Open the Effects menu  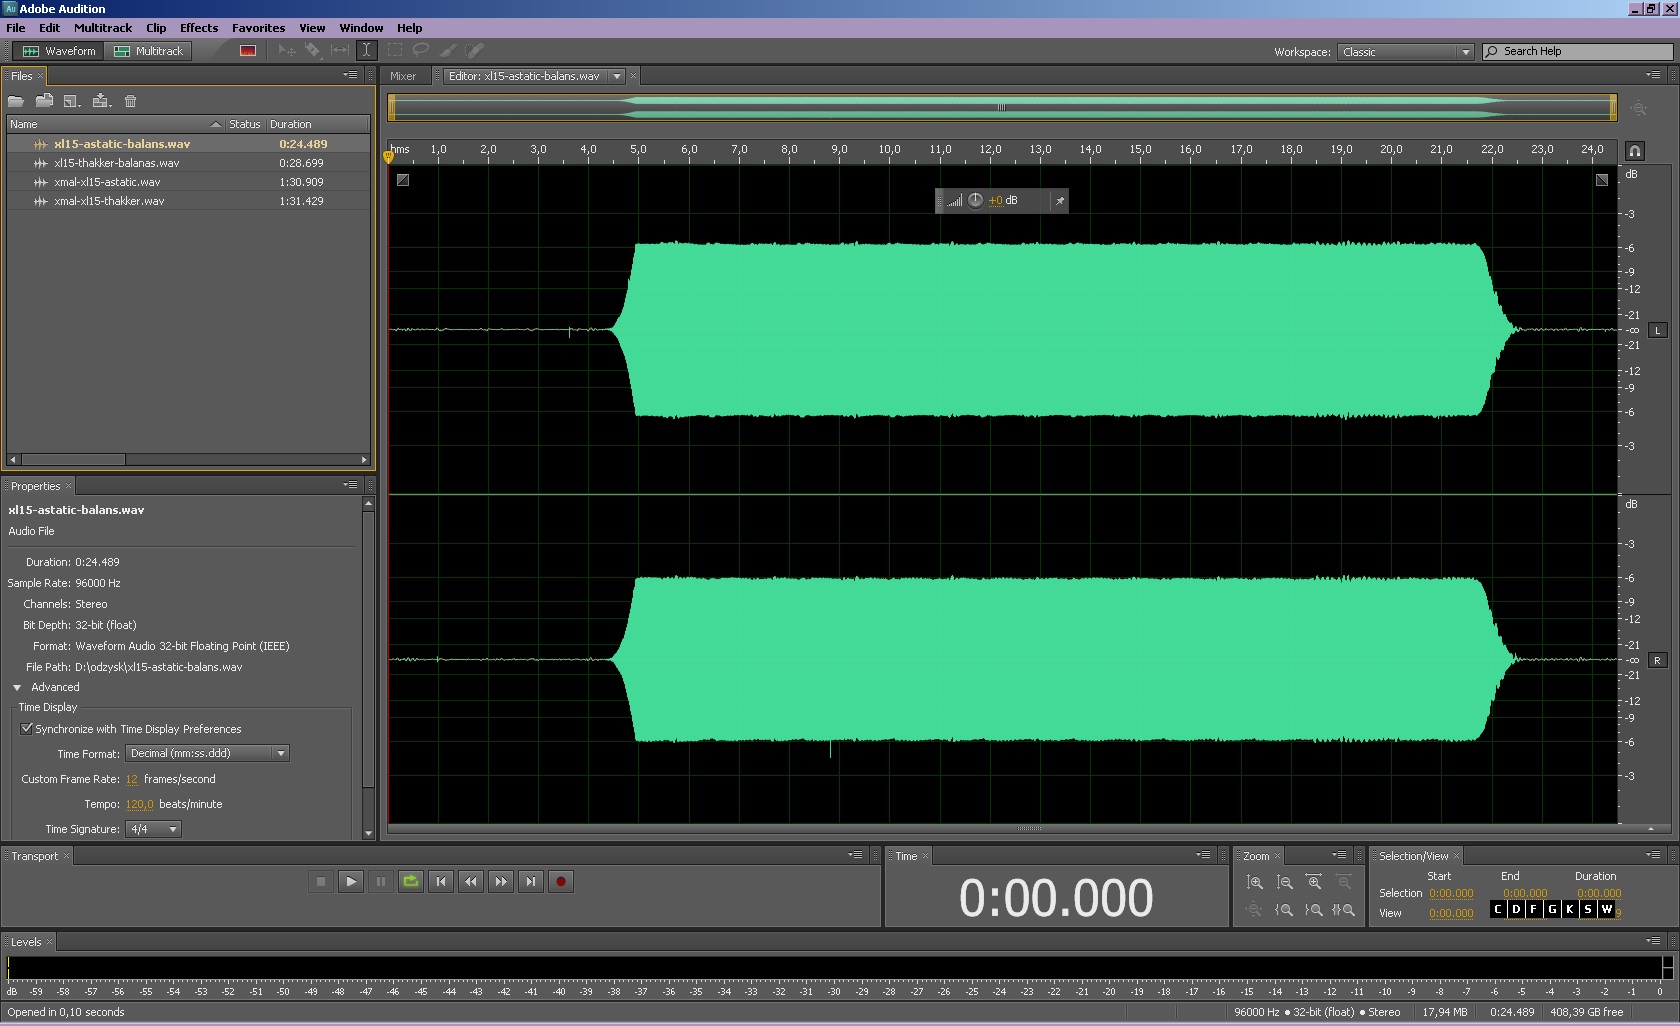click(198, 28)
